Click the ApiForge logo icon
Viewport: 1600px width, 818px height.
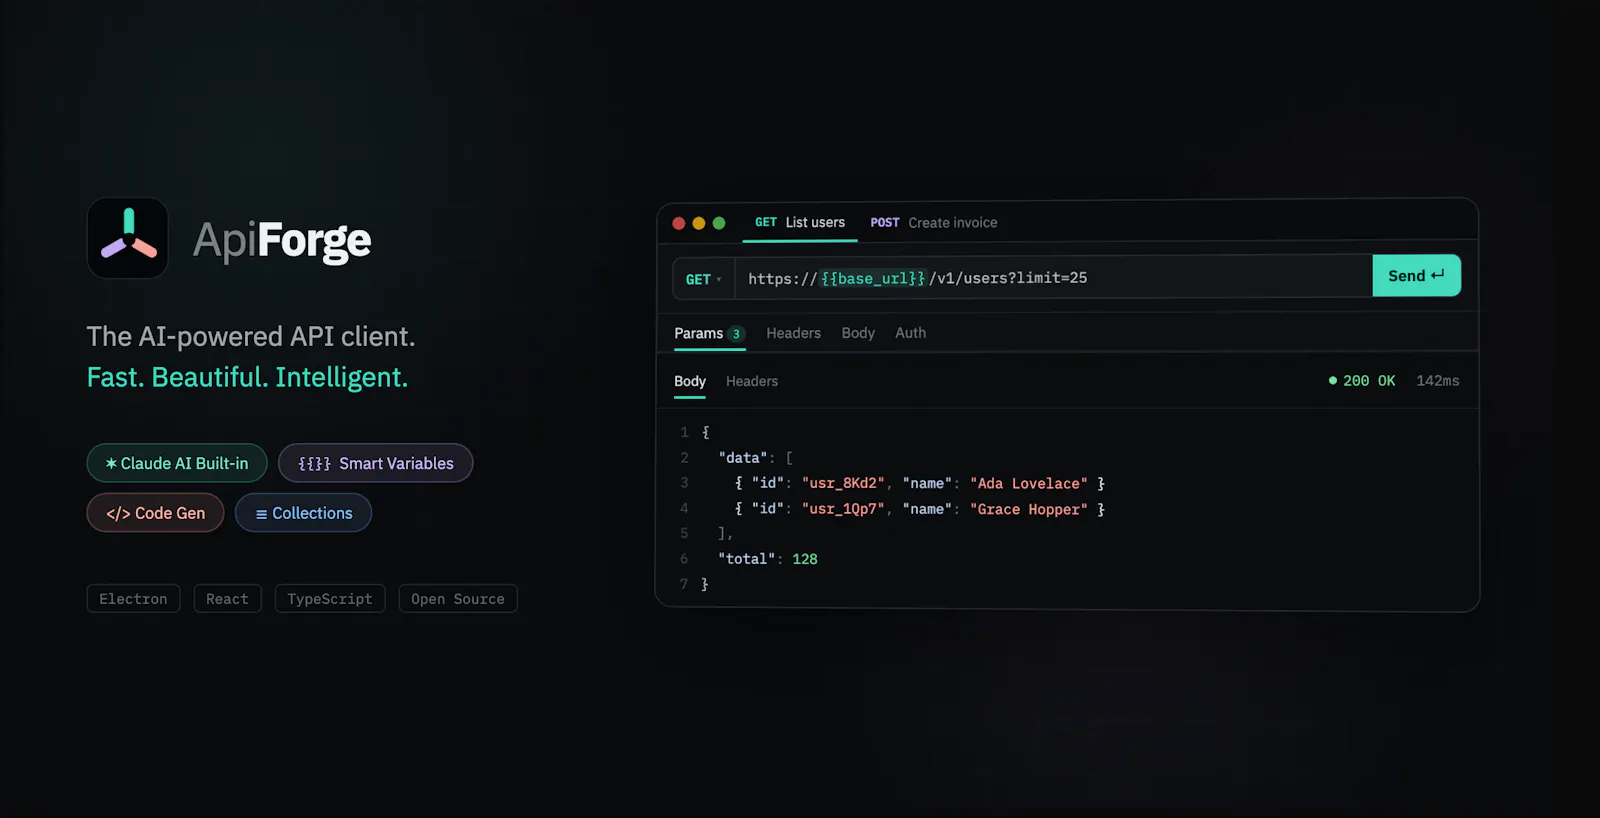(x=128, y=238)
